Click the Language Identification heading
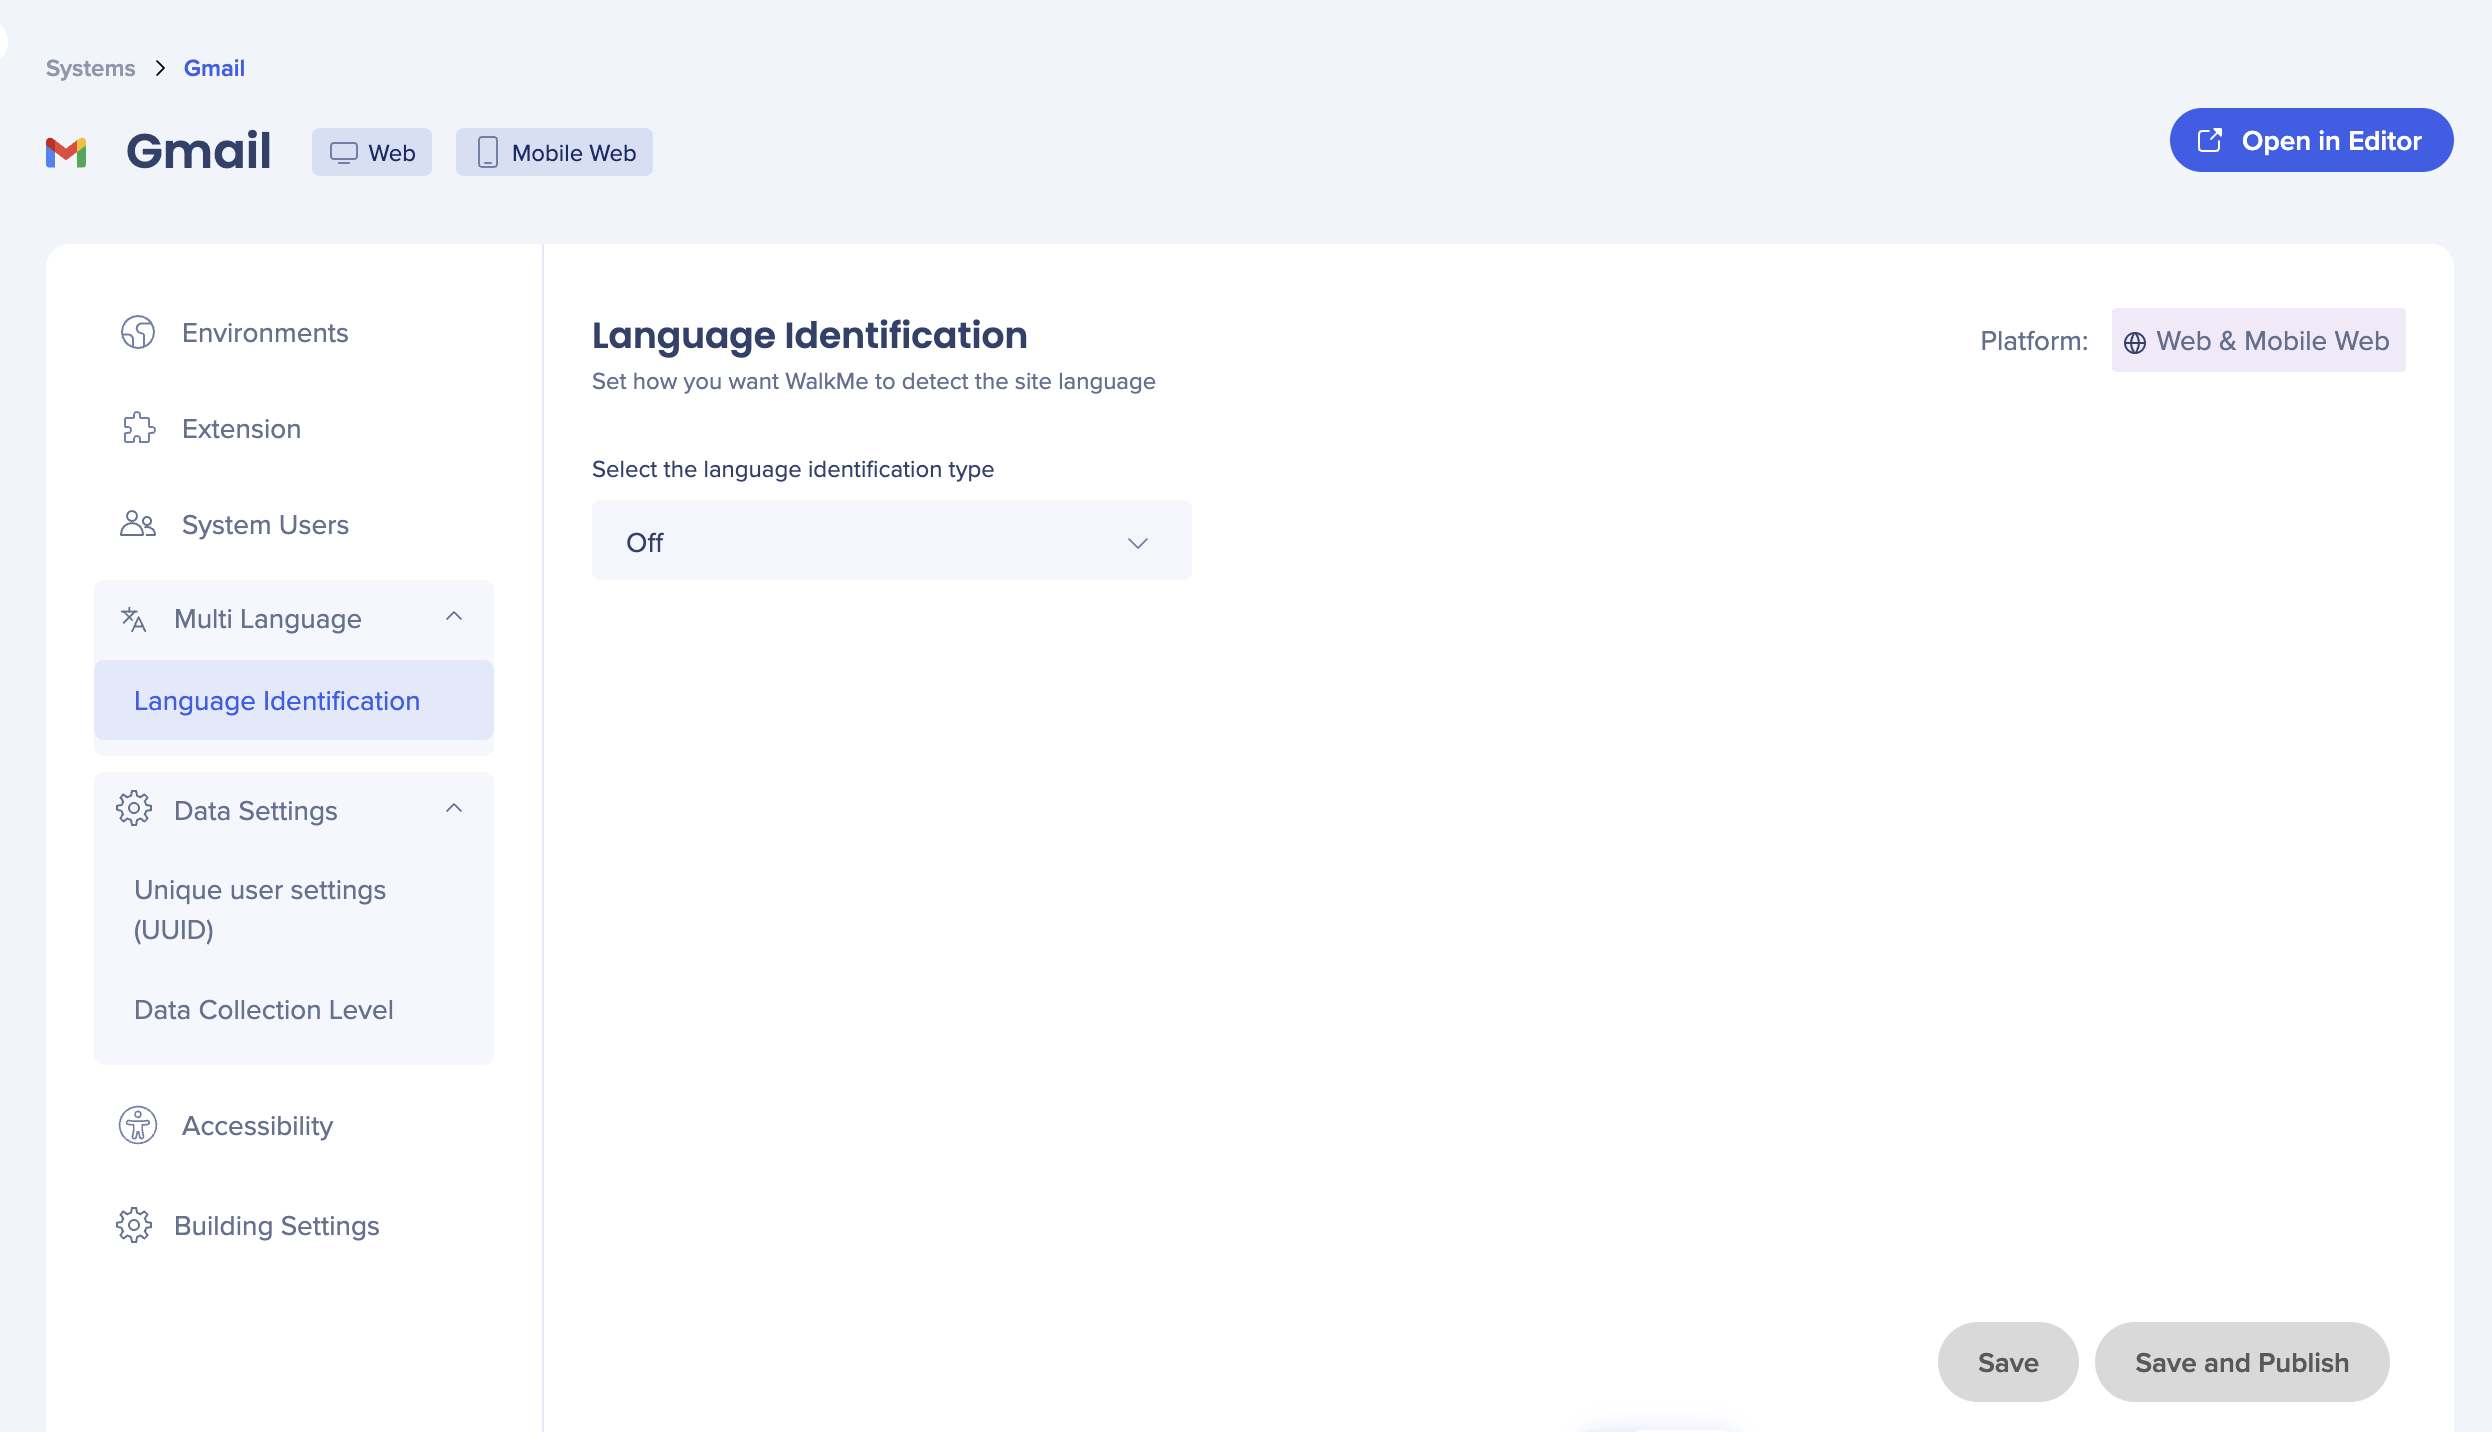The width and height of the screenshot is (2492, 1432). tap(809, 335)
